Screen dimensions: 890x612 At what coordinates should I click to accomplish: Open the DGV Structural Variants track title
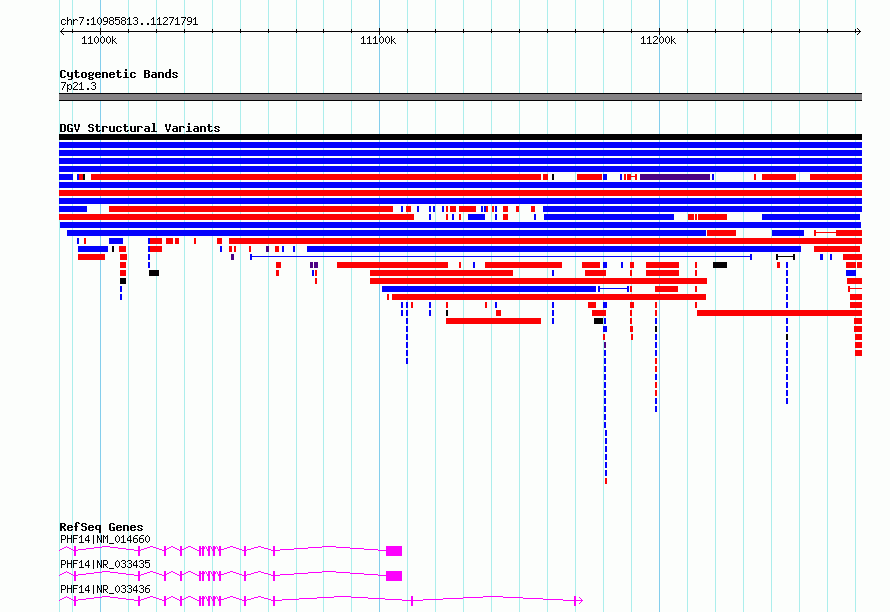[140, 128]
